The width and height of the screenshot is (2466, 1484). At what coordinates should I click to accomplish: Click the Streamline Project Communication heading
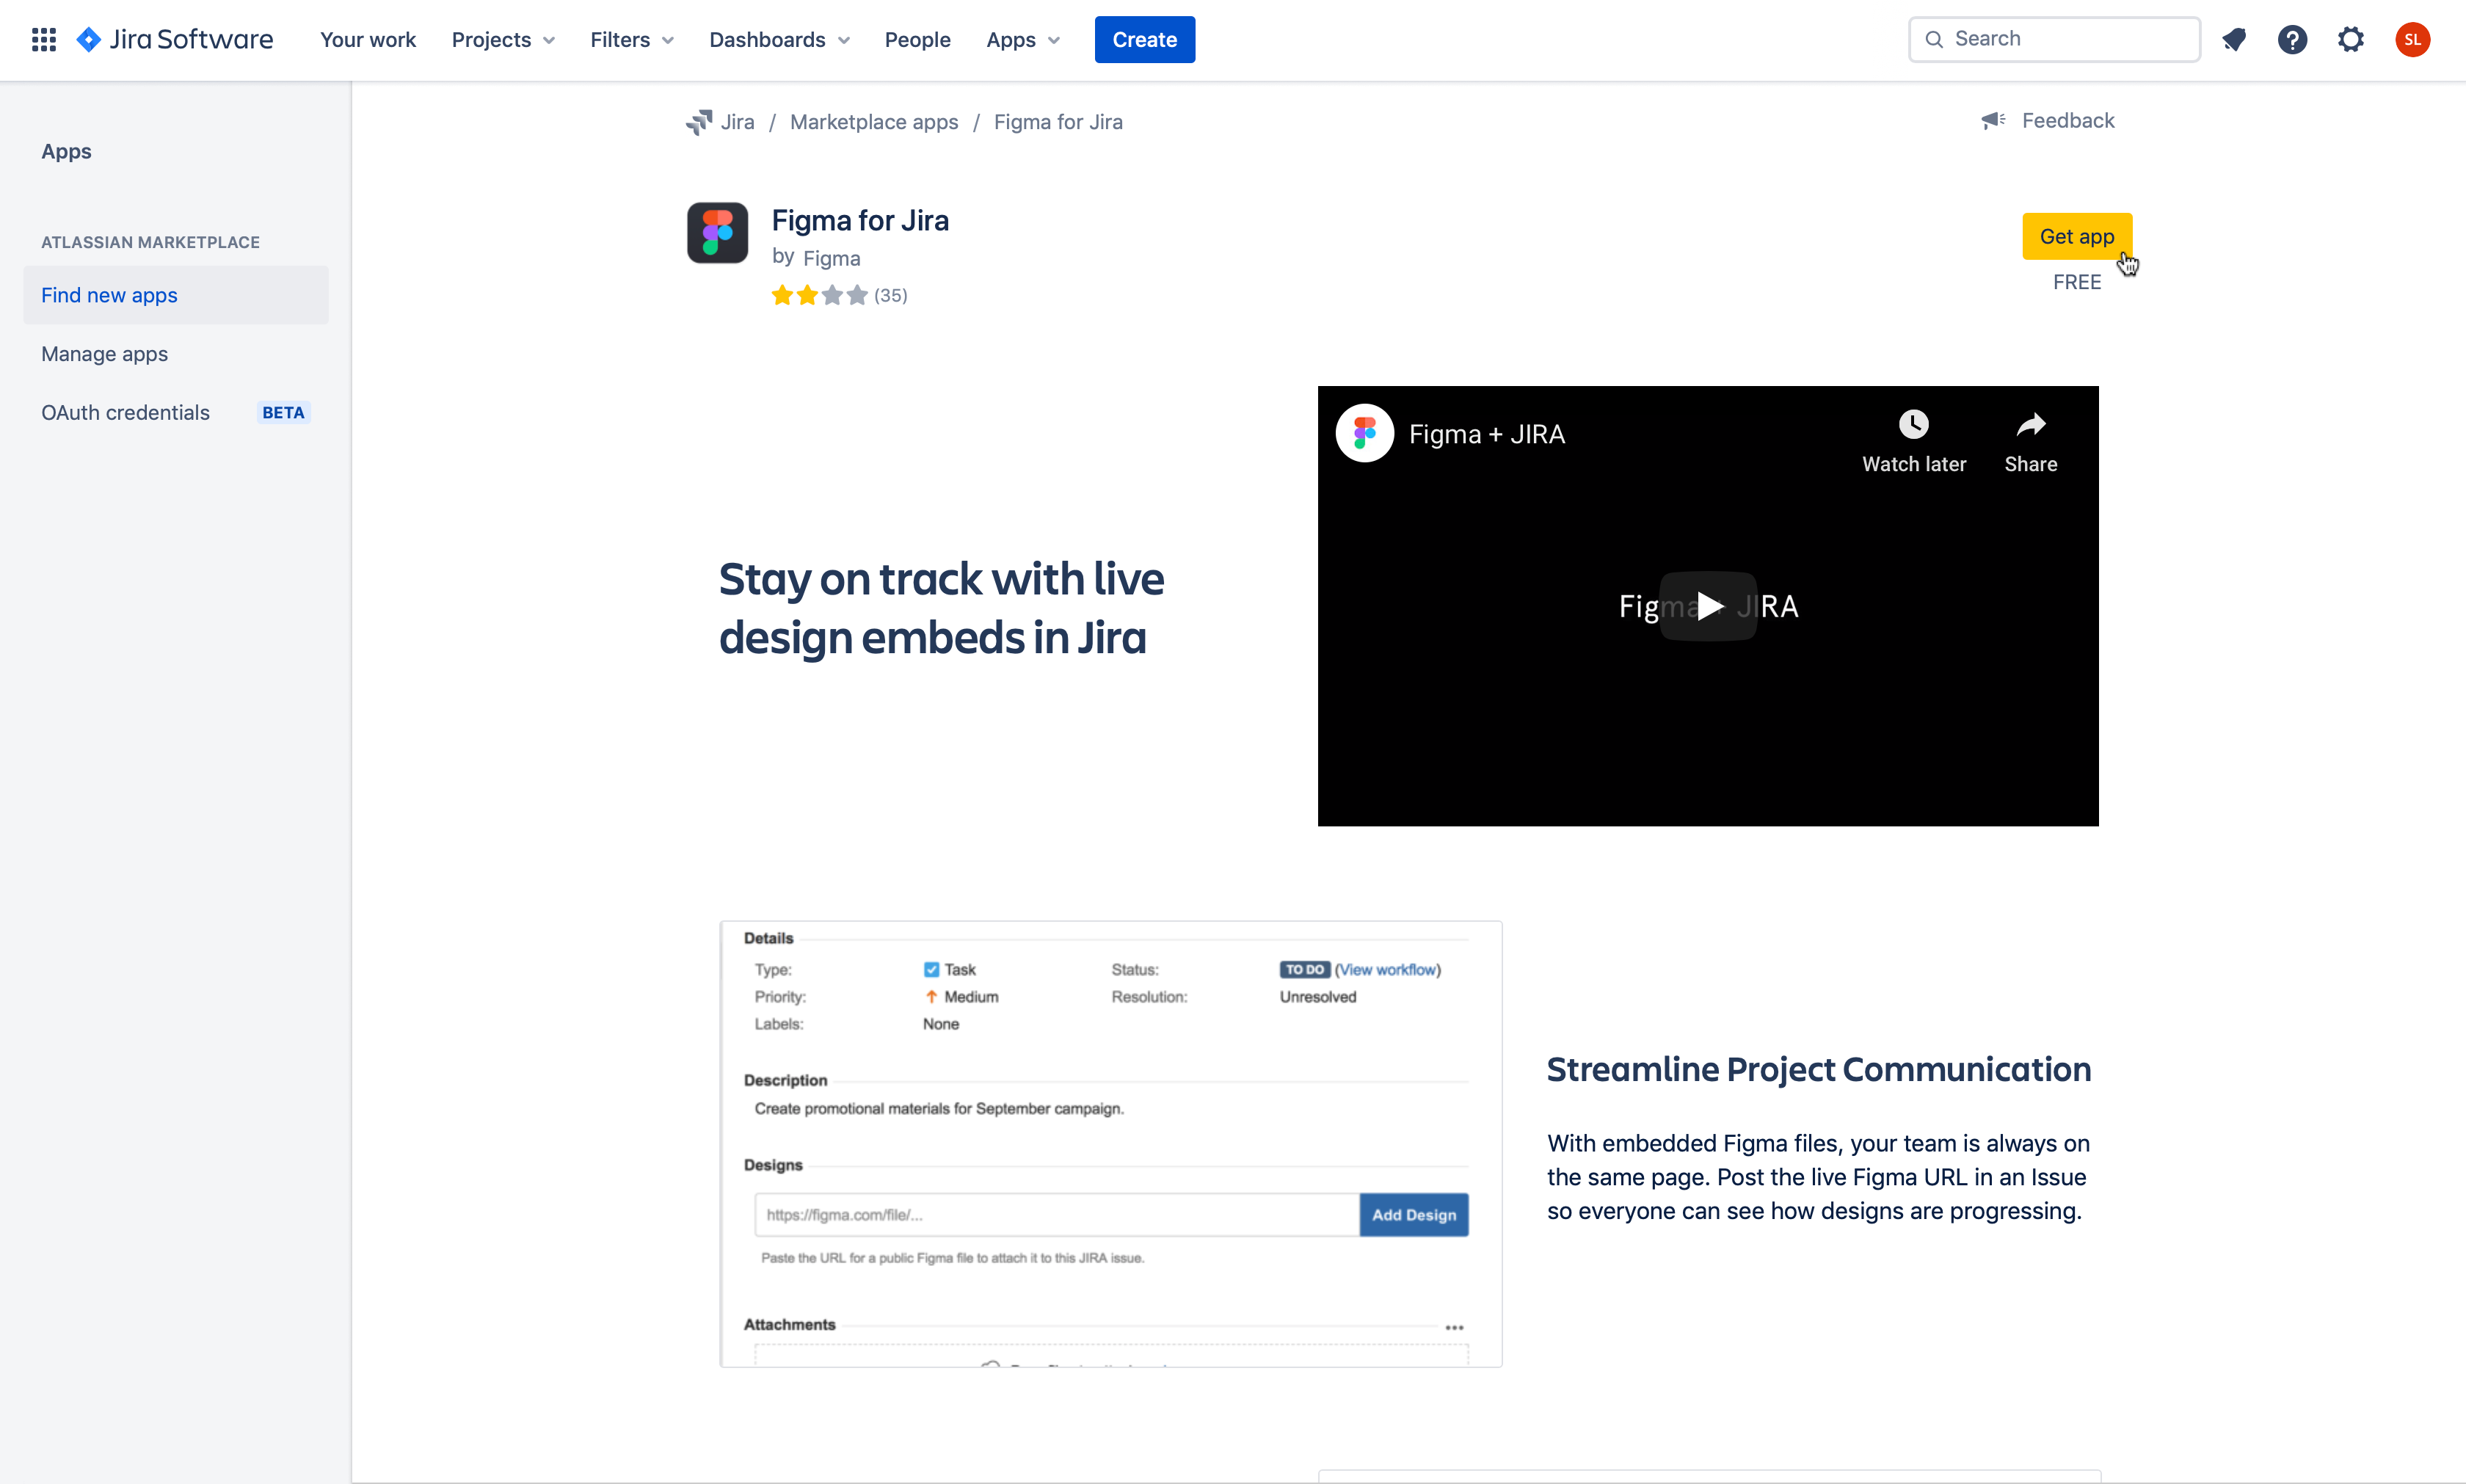pos(1818,1069)
